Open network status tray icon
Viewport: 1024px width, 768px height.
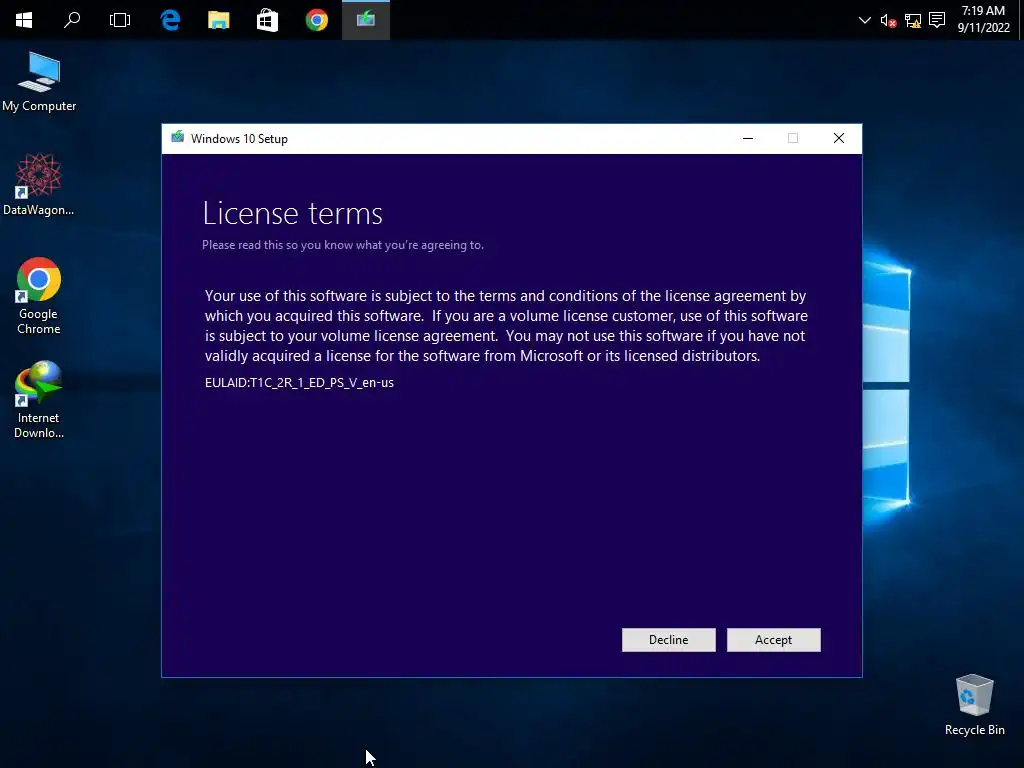[912, 21]
